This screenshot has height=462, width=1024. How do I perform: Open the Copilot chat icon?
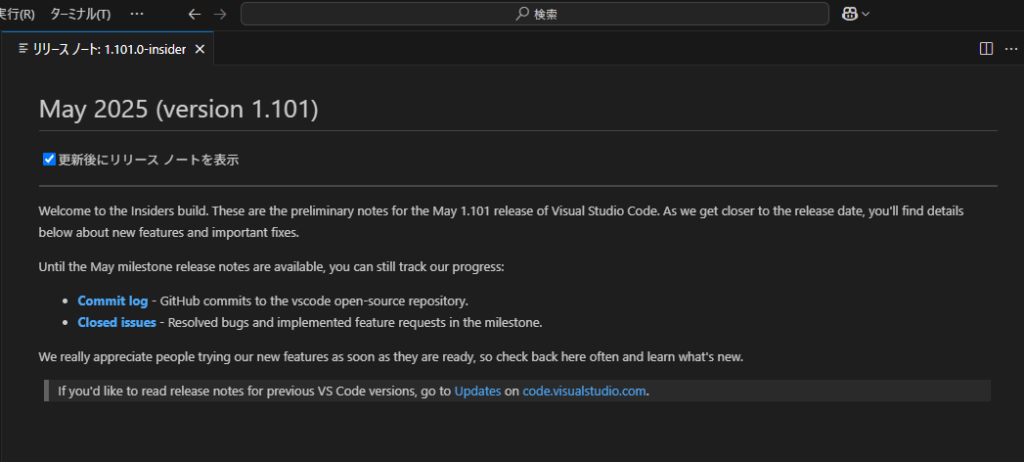(849, 14)
